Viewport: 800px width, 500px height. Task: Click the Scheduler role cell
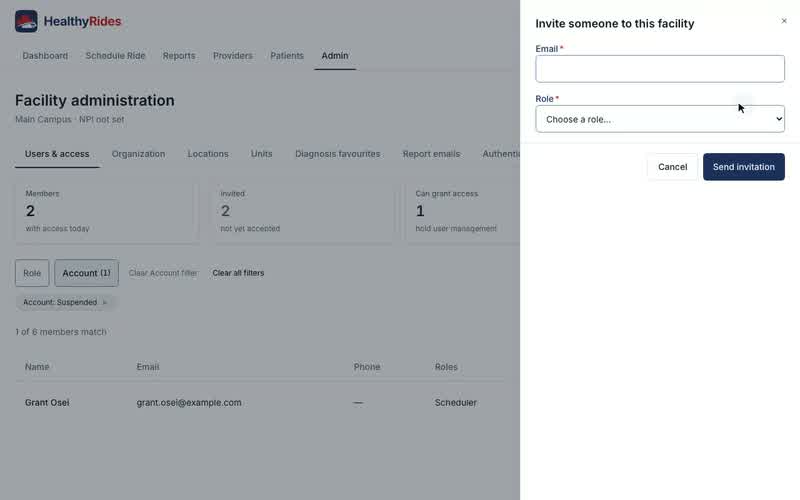[456, 403]
